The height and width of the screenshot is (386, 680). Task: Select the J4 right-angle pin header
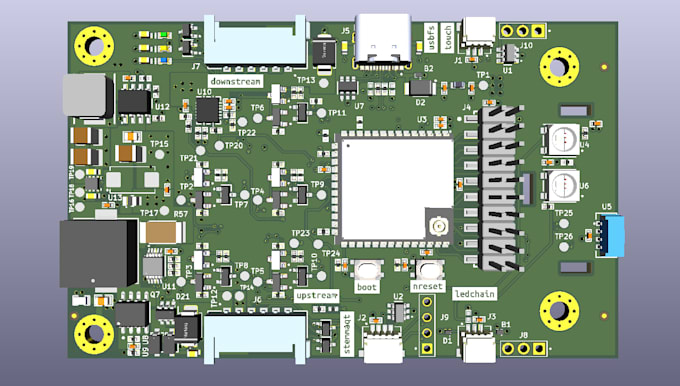coord(494,188)
